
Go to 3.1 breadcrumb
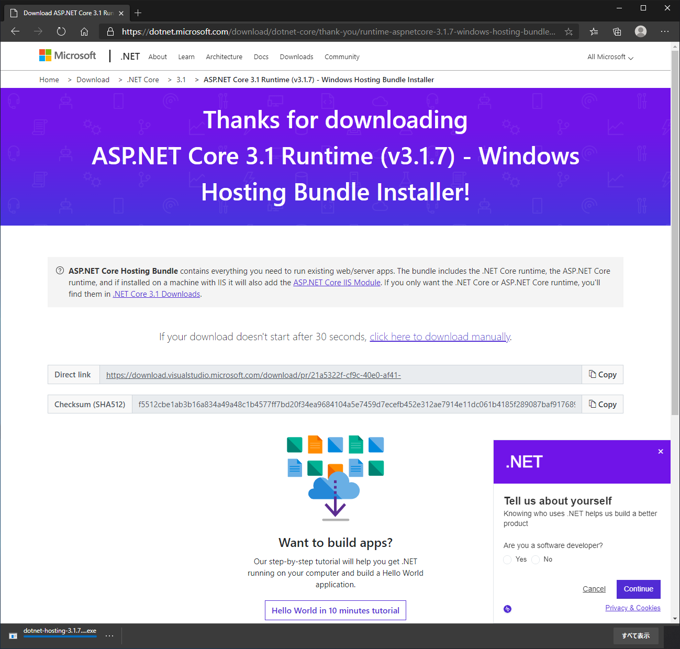(181, 80)
